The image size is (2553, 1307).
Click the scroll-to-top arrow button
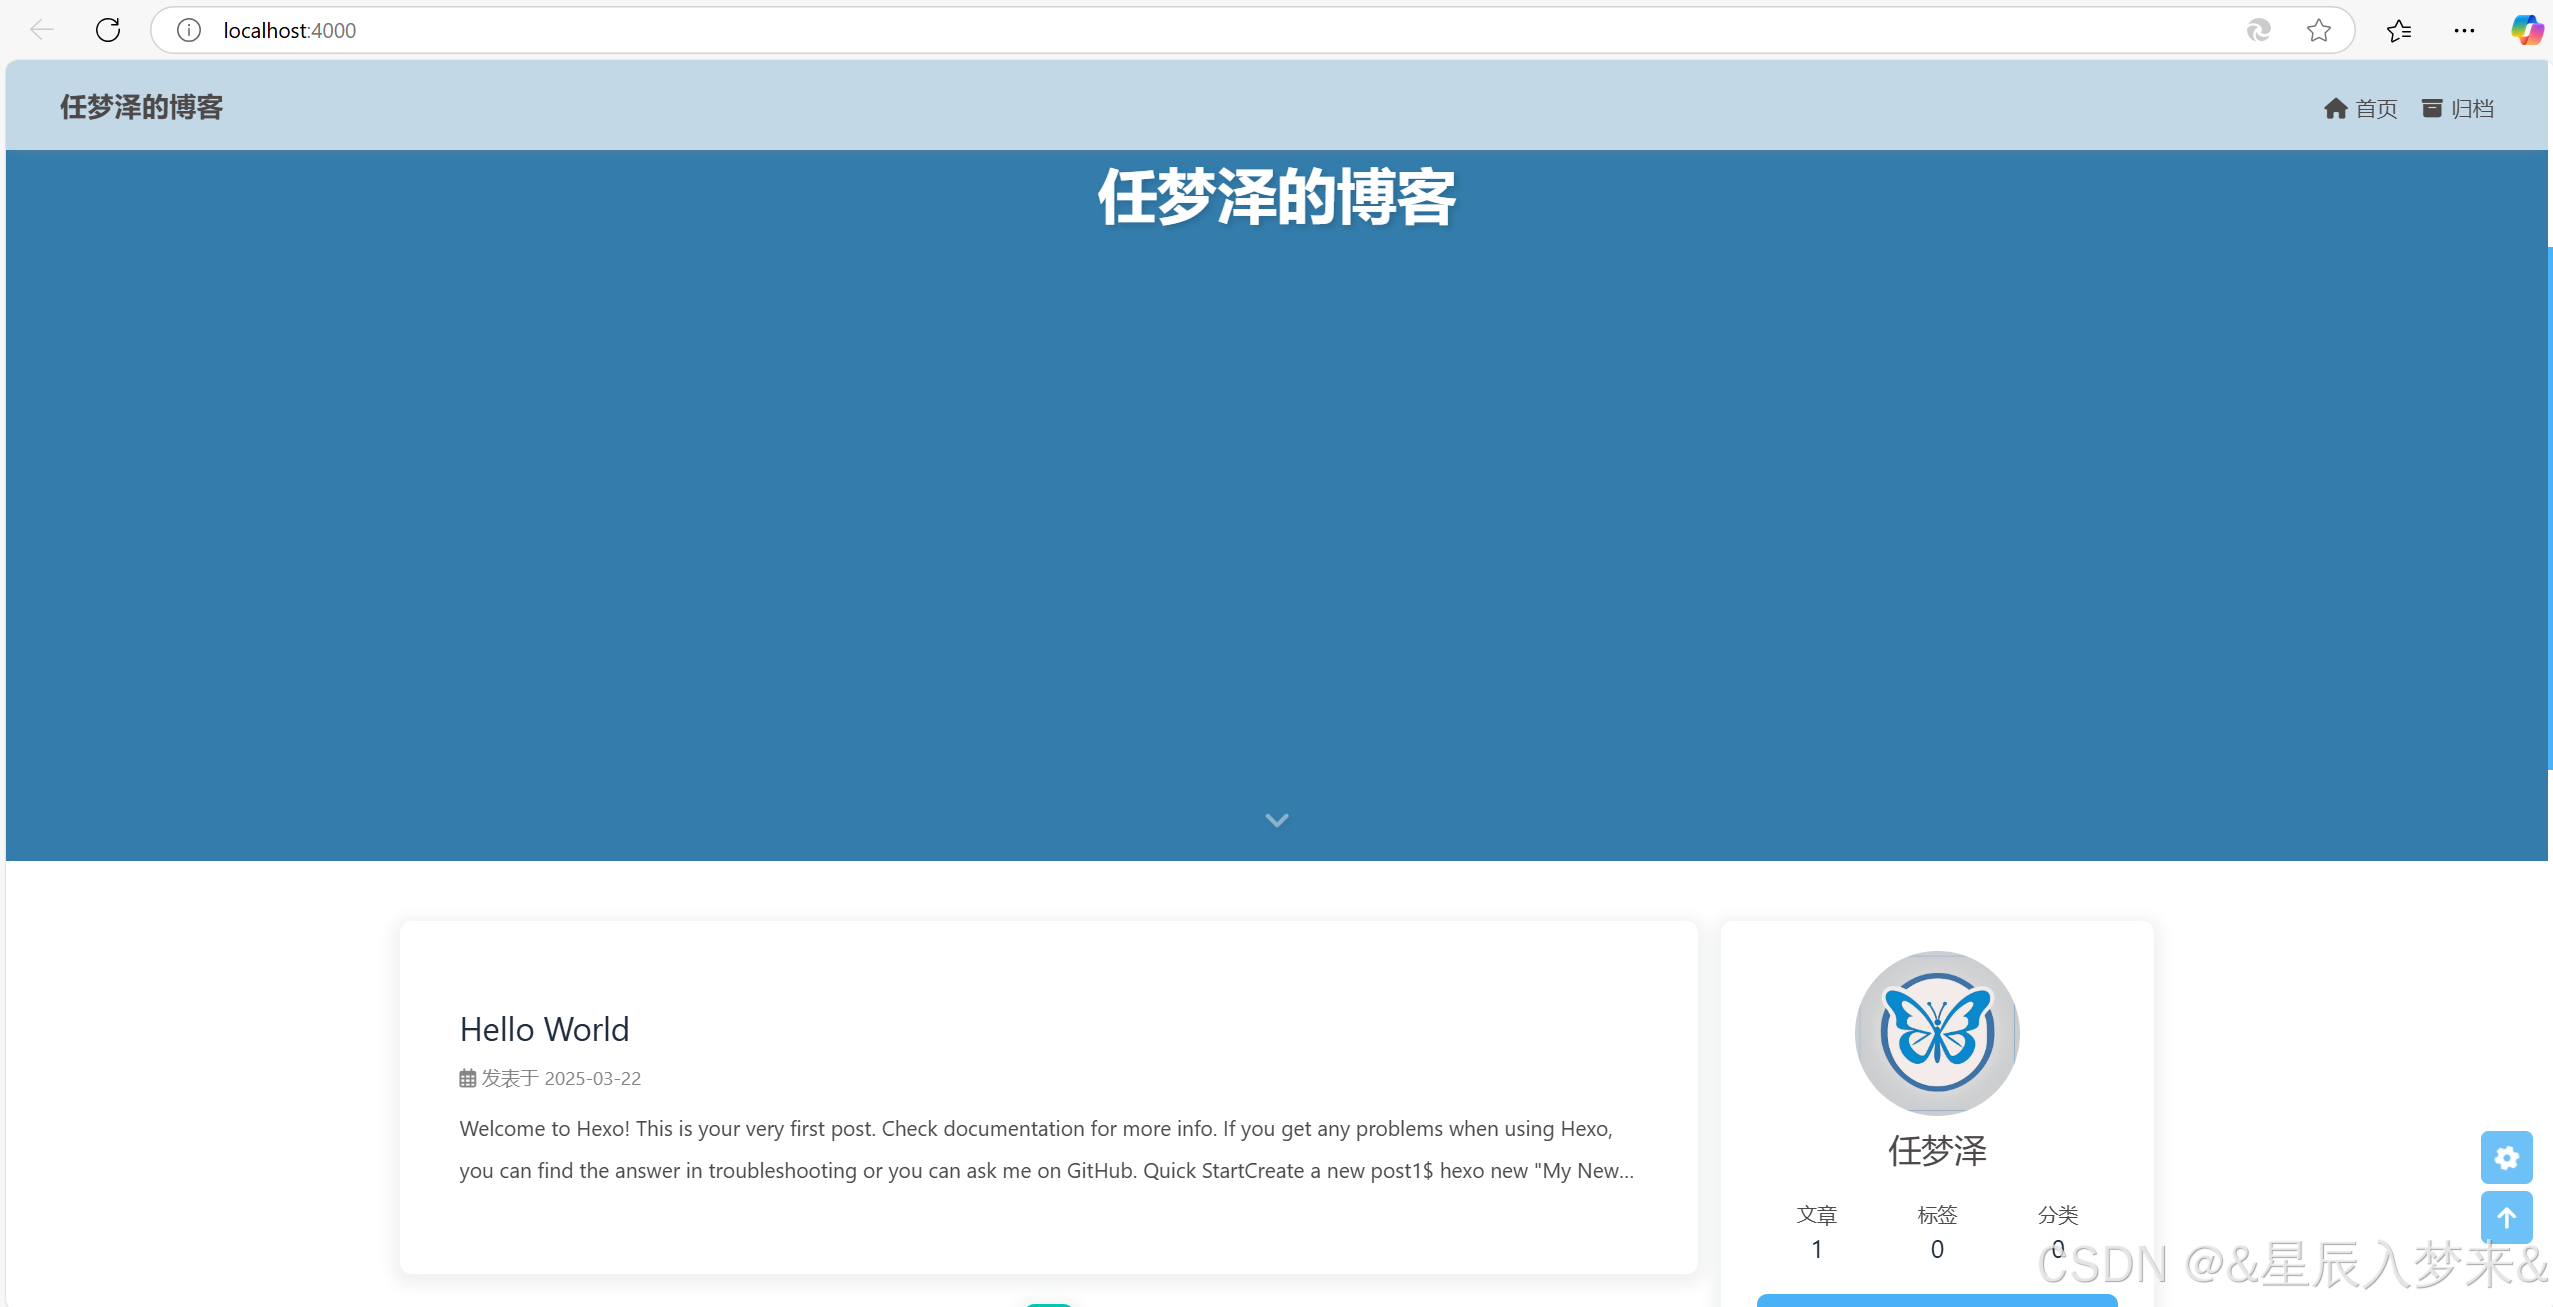pyautogui.click(x=2508, y=1218)
